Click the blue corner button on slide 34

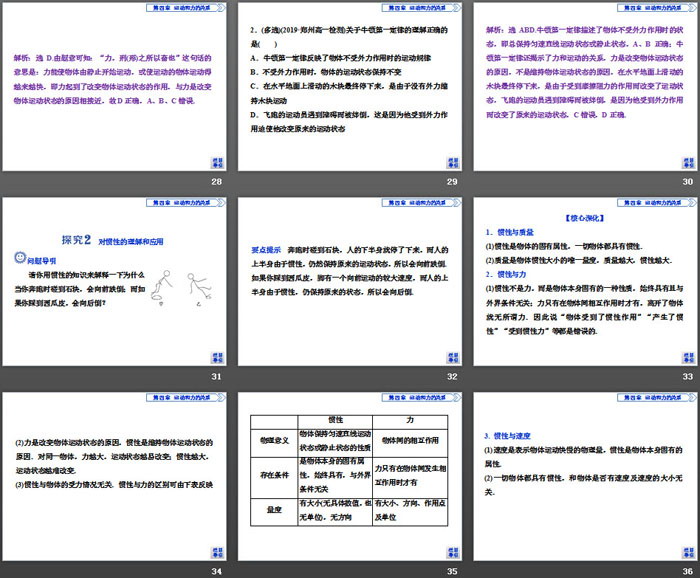216,549
